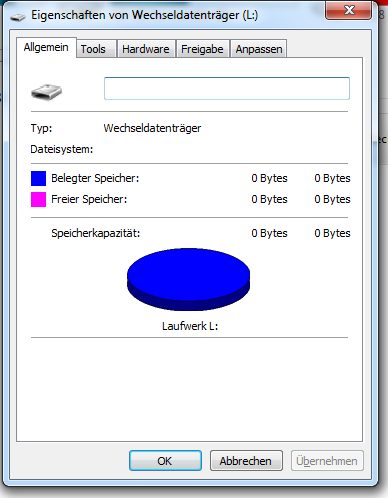This screenshot has height=498, width=388.
Task: Click the Speicherkapazität label
Action: coord(96,233)
